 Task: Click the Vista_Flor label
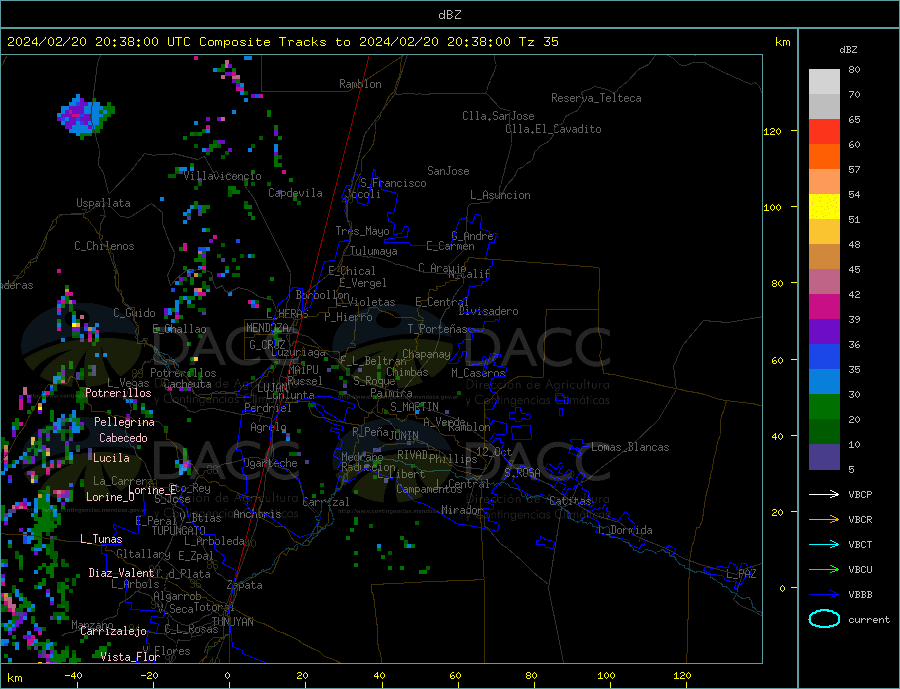click(130, 657)
